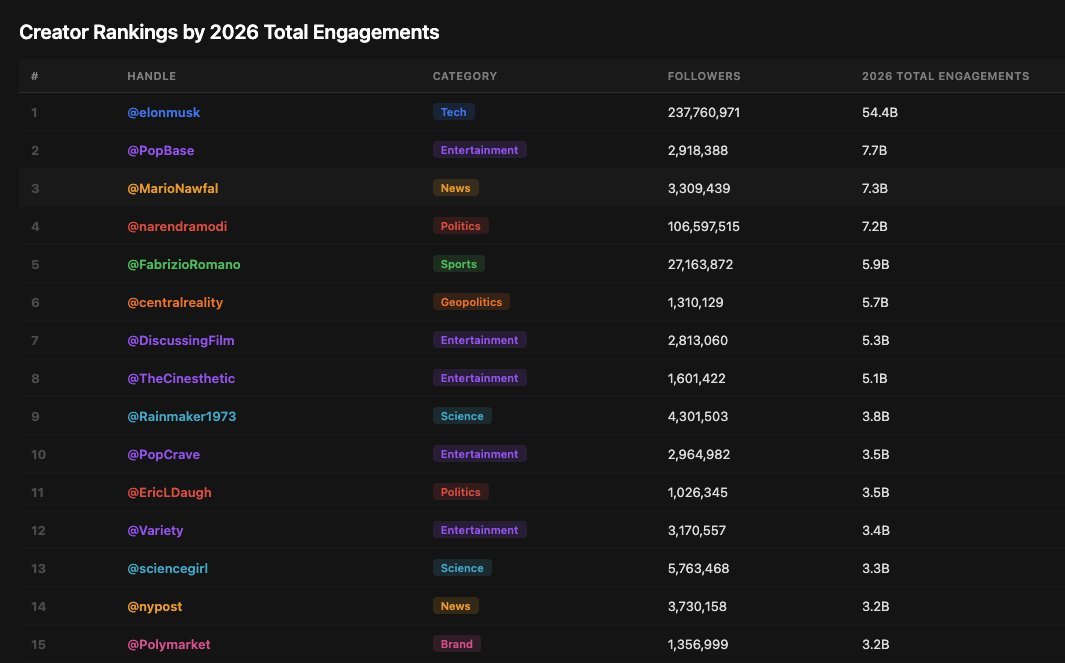This screenshot has width=1065, height=663.
Task: Select follower count 1,601,422
Action: pyautogui.click(x=696, y=379)
